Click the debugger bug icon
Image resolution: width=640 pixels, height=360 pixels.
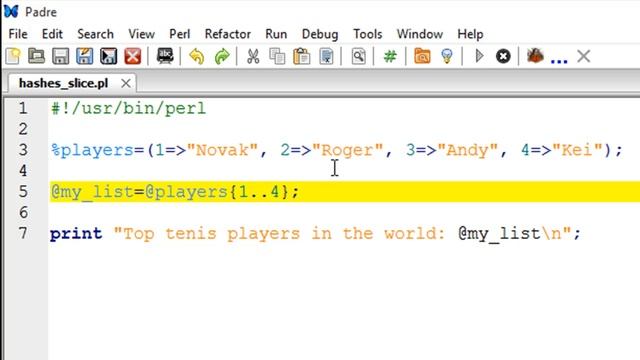(x=535, y=56)
